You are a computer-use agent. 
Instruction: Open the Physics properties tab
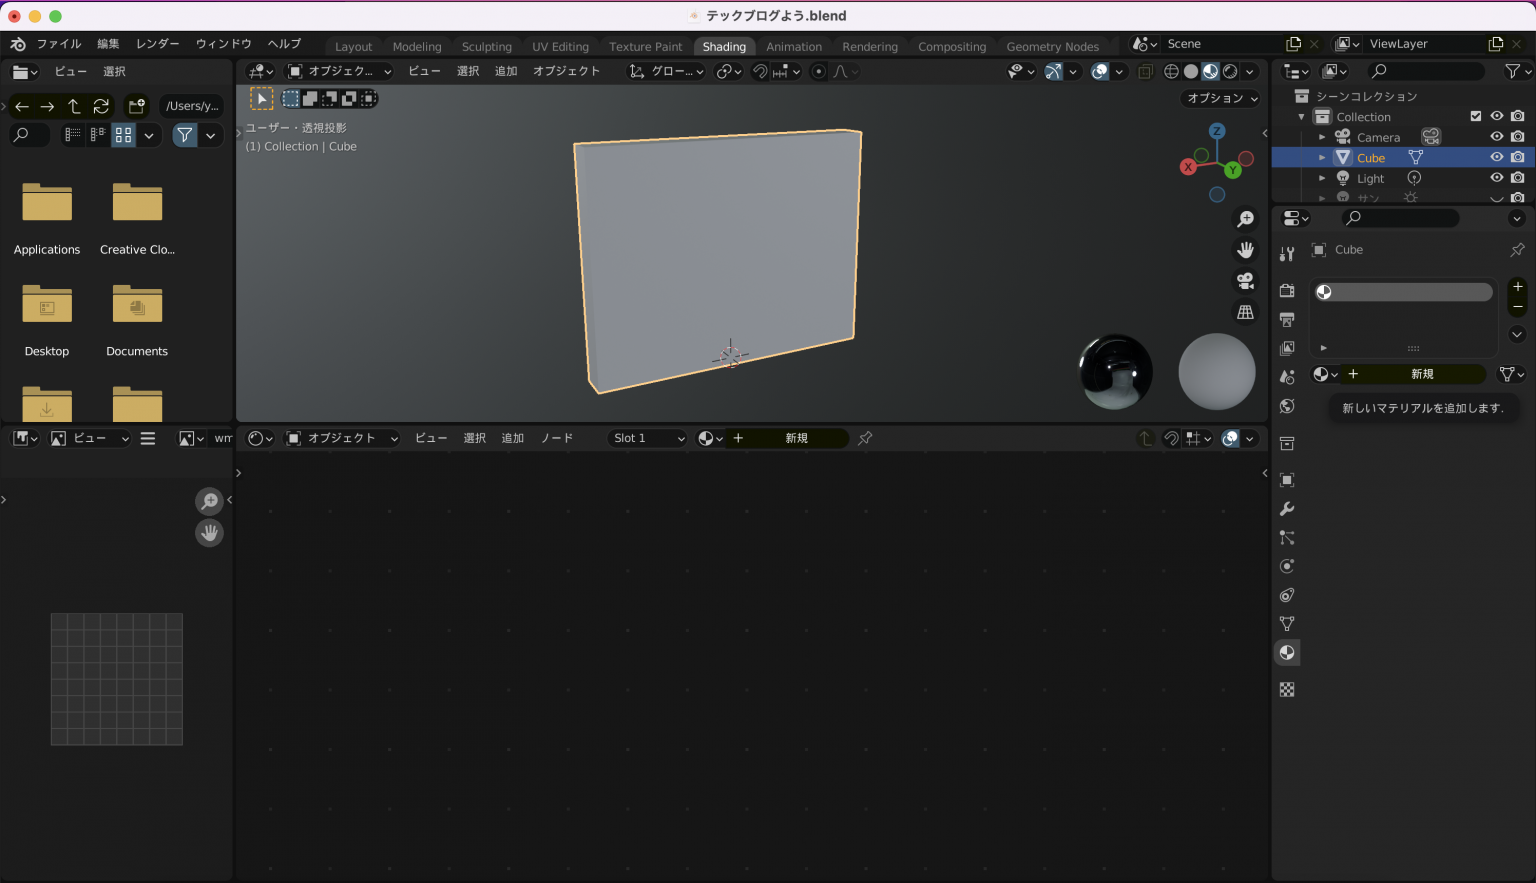1287,566
